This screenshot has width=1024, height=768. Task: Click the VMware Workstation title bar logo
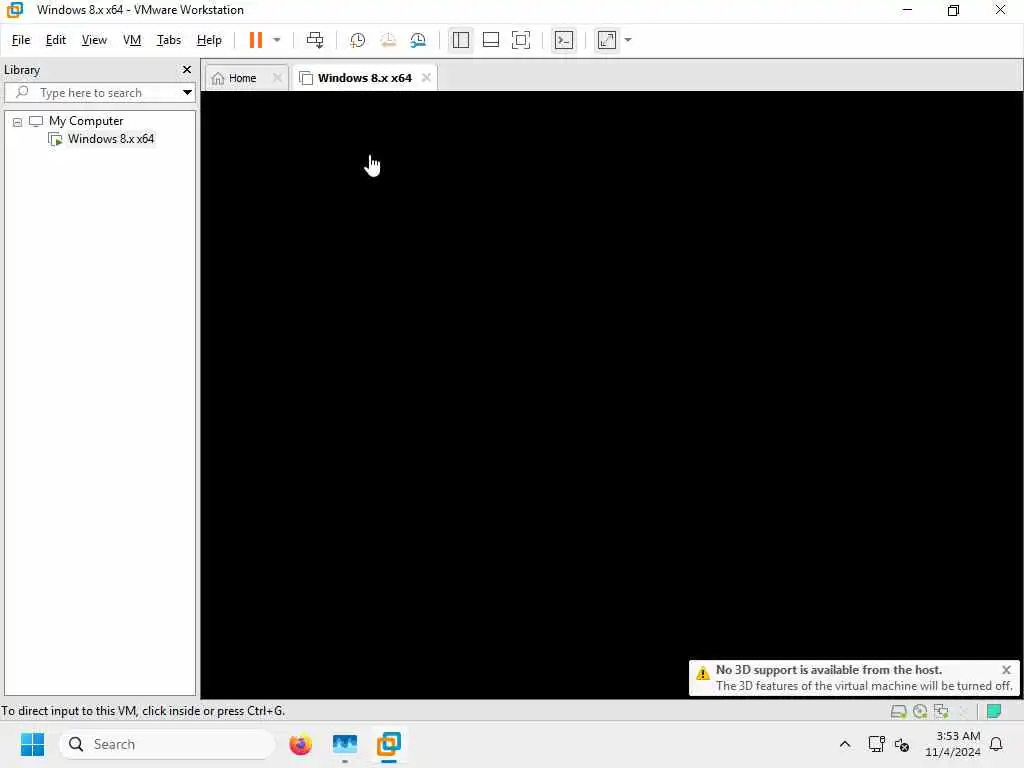pyautogui.click(x=14, y=10)
